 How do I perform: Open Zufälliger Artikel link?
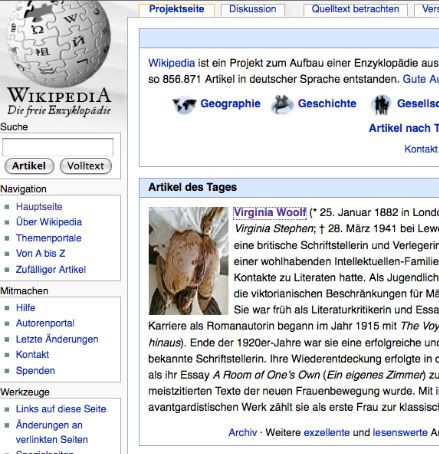(x=51, y=269)
